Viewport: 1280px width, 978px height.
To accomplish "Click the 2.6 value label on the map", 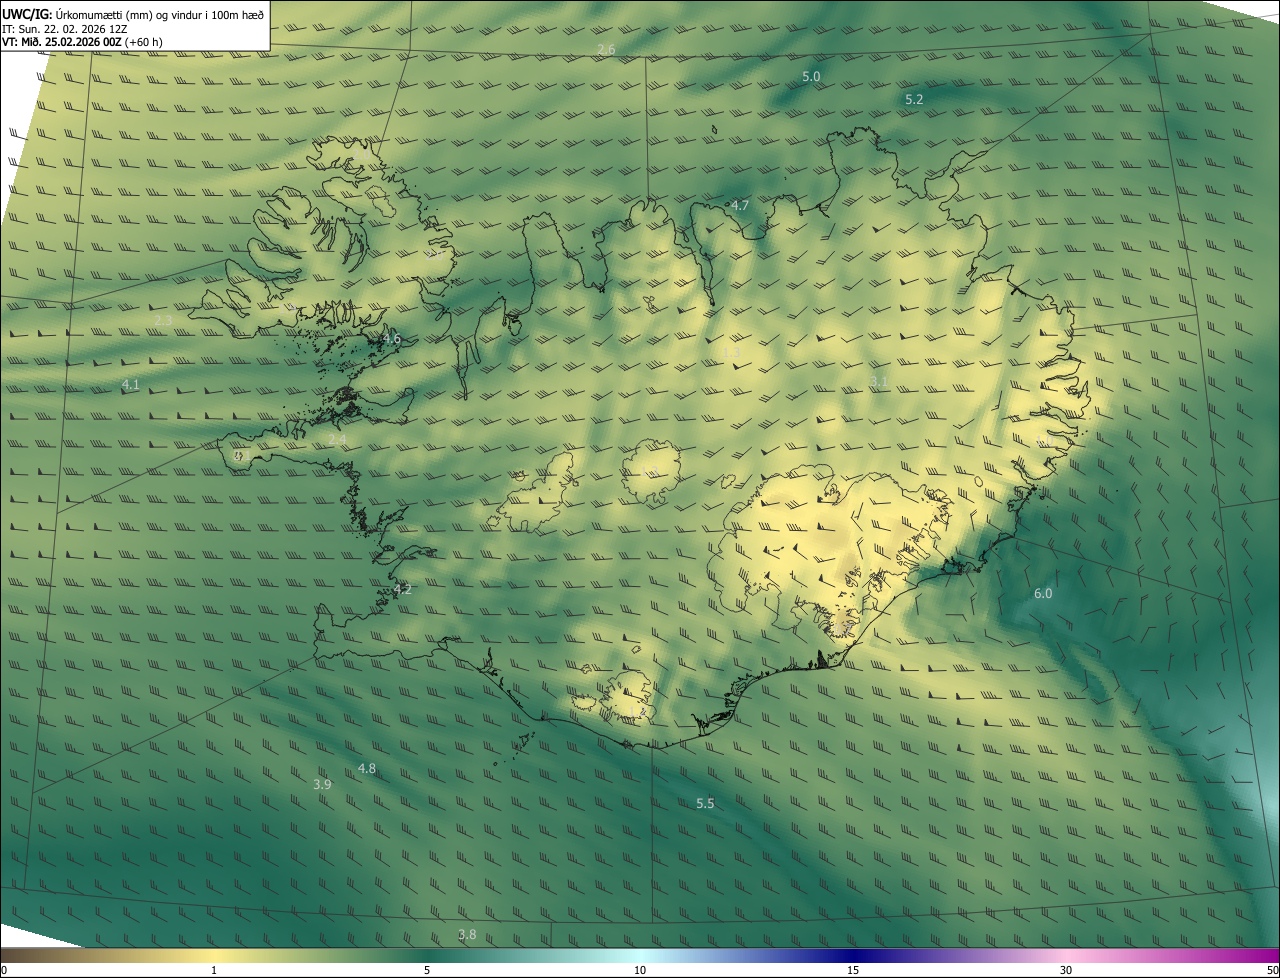I will (606, 50).
